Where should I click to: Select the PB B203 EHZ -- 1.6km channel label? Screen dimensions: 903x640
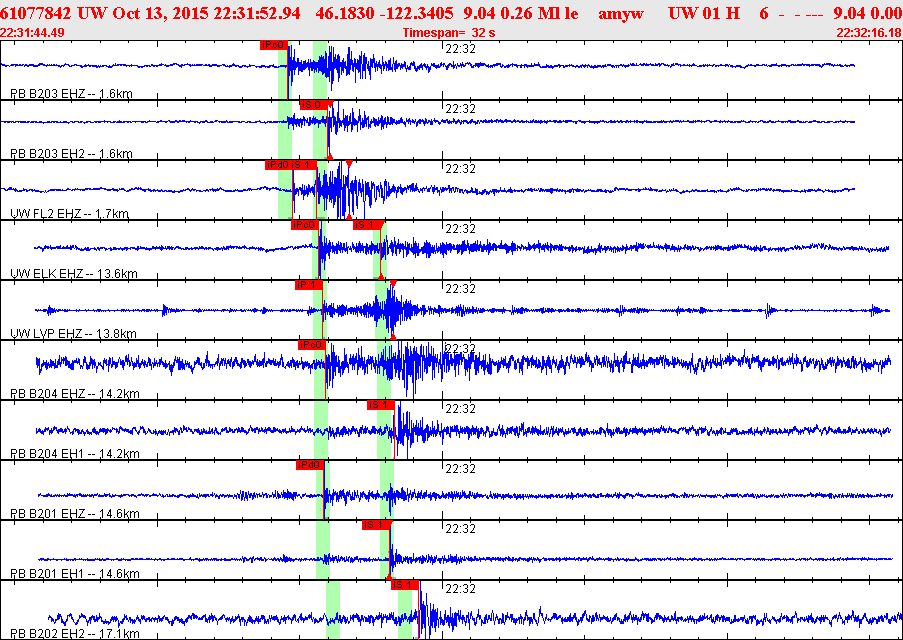(x=71, y=93)
